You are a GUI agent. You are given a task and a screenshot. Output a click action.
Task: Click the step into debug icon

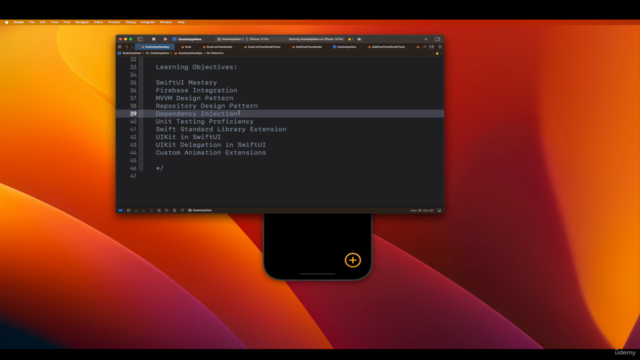144,210
